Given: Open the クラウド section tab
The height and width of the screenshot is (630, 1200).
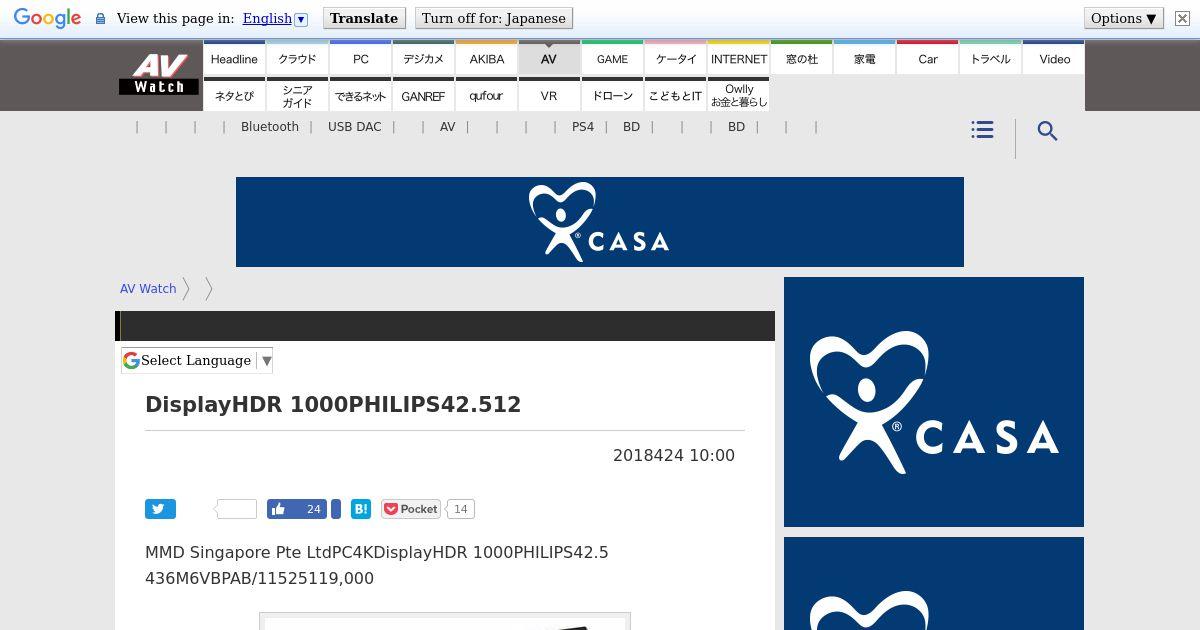Looking at the screenshot, I should pyautogui.click(x=297, y=58).
